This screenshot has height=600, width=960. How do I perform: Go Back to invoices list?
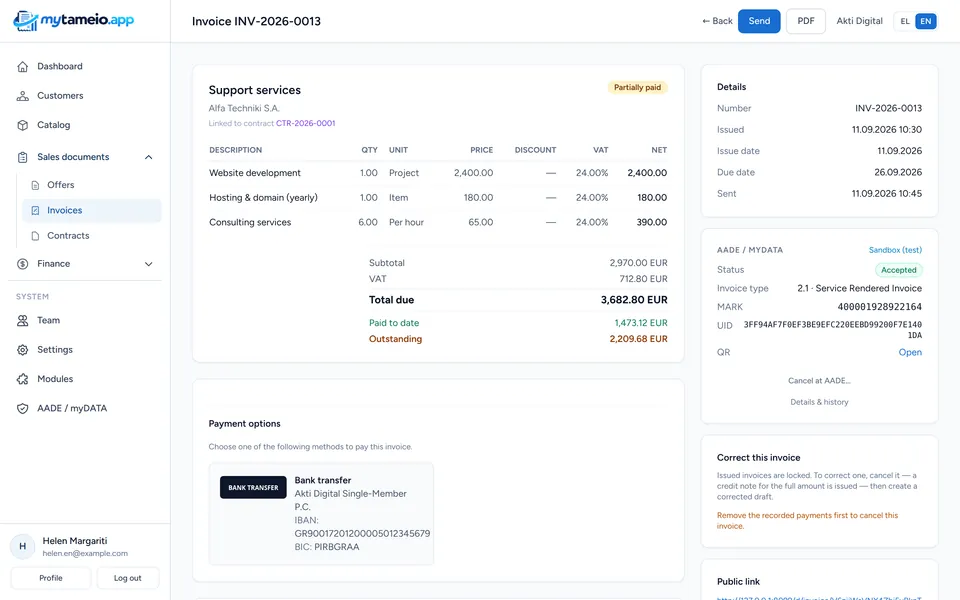point(717,21)
